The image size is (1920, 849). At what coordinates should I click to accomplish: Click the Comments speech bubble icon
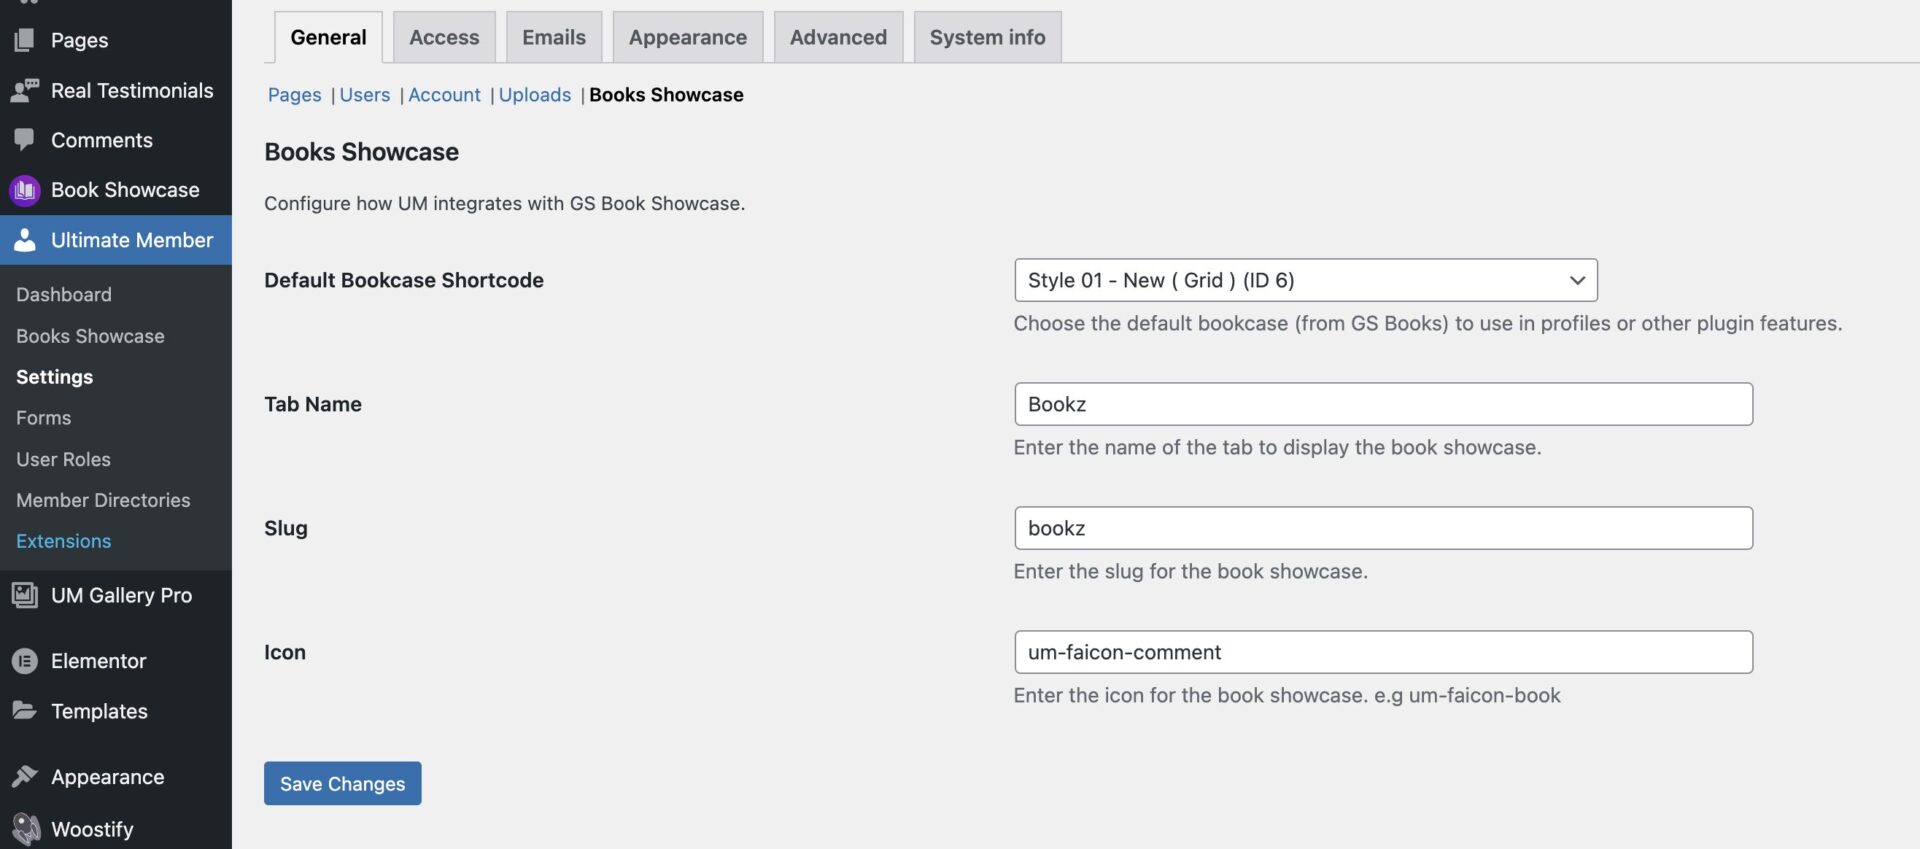[x=25, y=140]
